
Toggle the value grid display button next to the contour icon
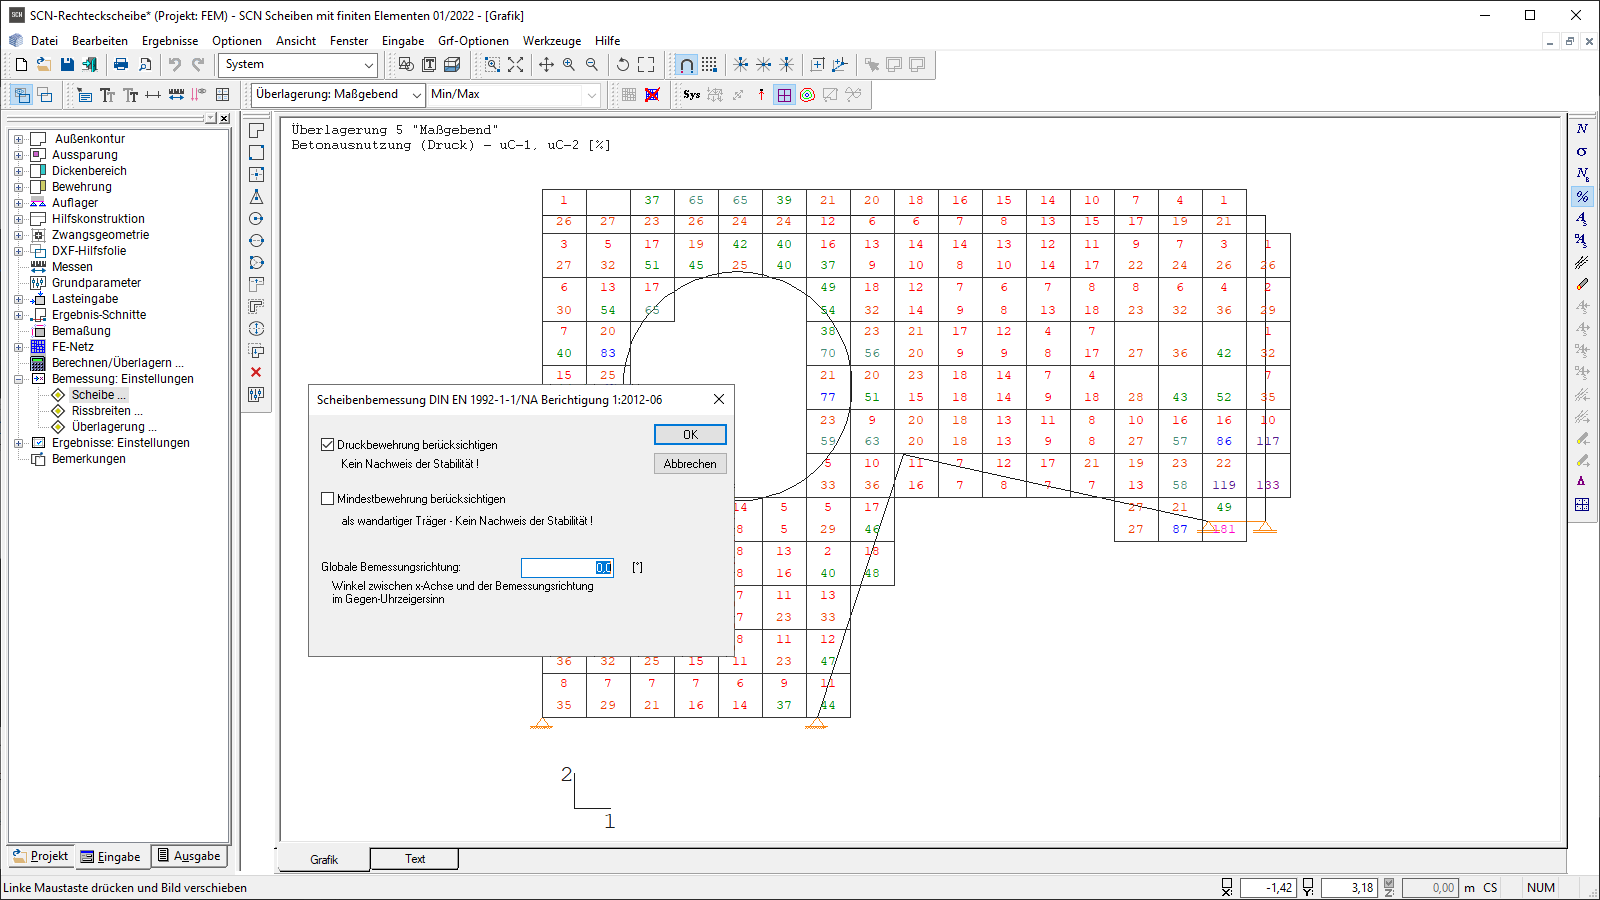(784, 94)
